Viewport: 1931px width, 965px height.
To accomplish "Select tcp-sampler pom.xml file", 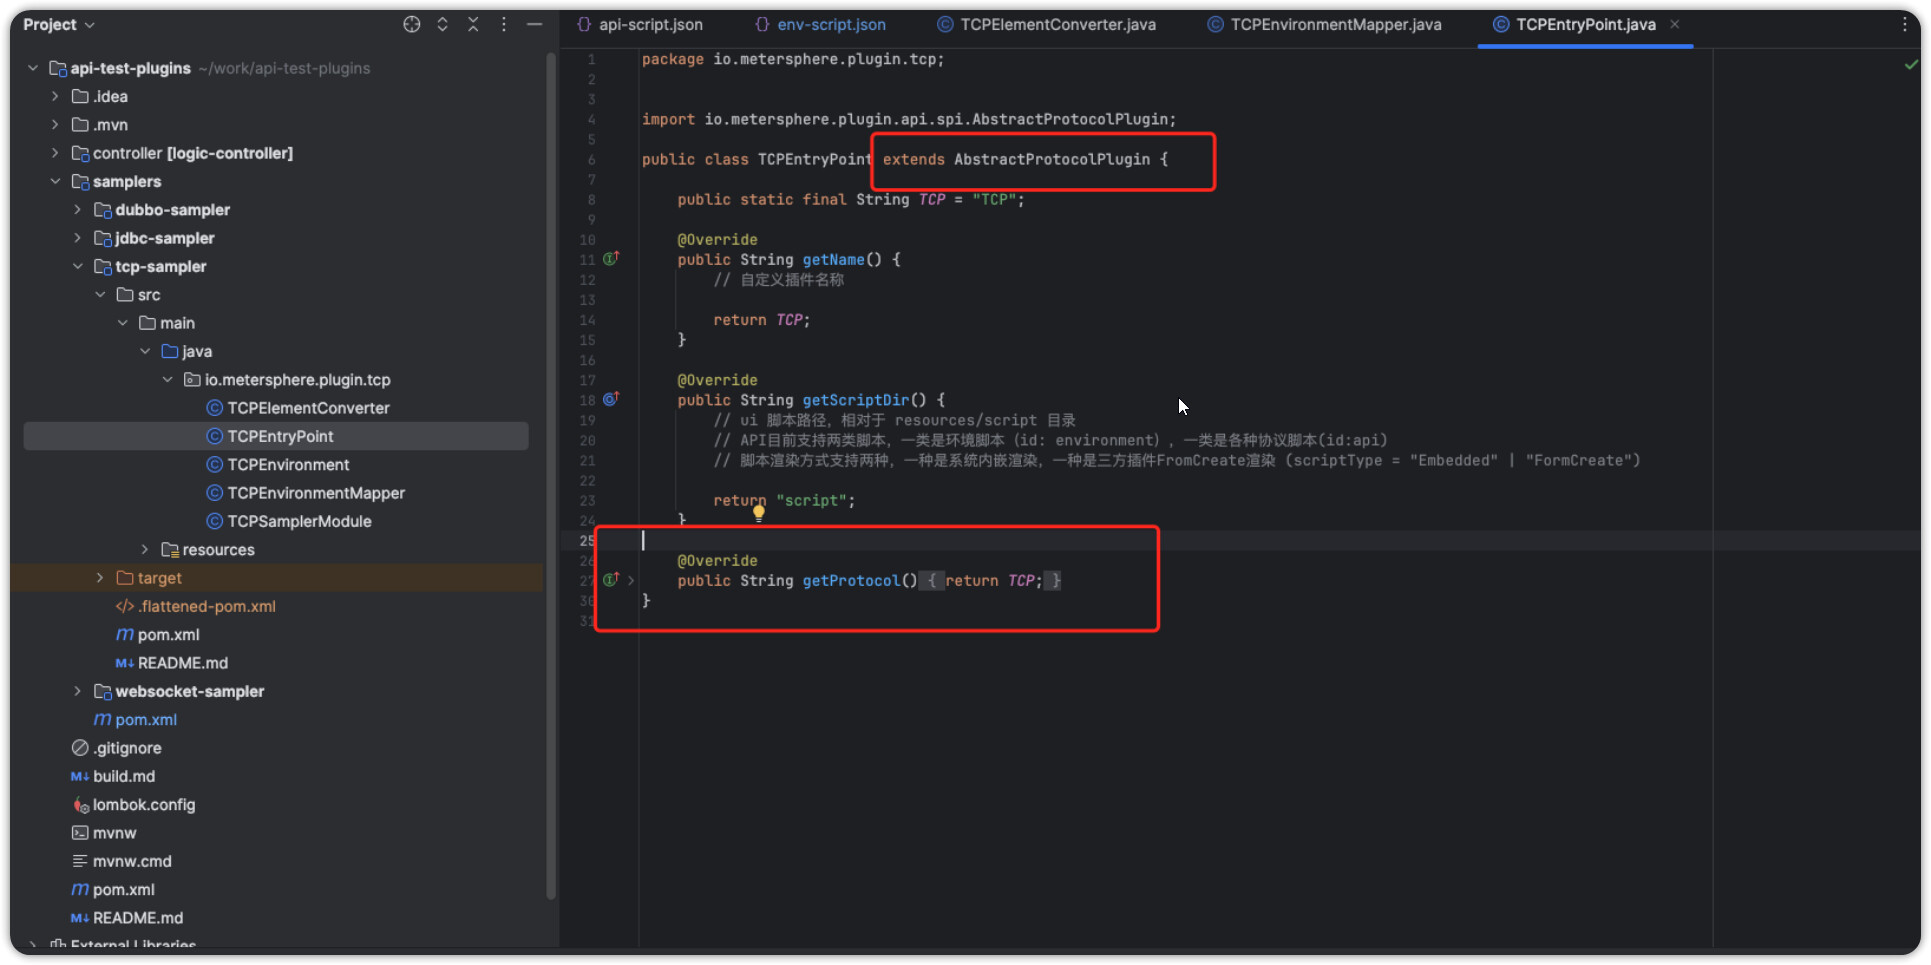I will tap(157, 634).
